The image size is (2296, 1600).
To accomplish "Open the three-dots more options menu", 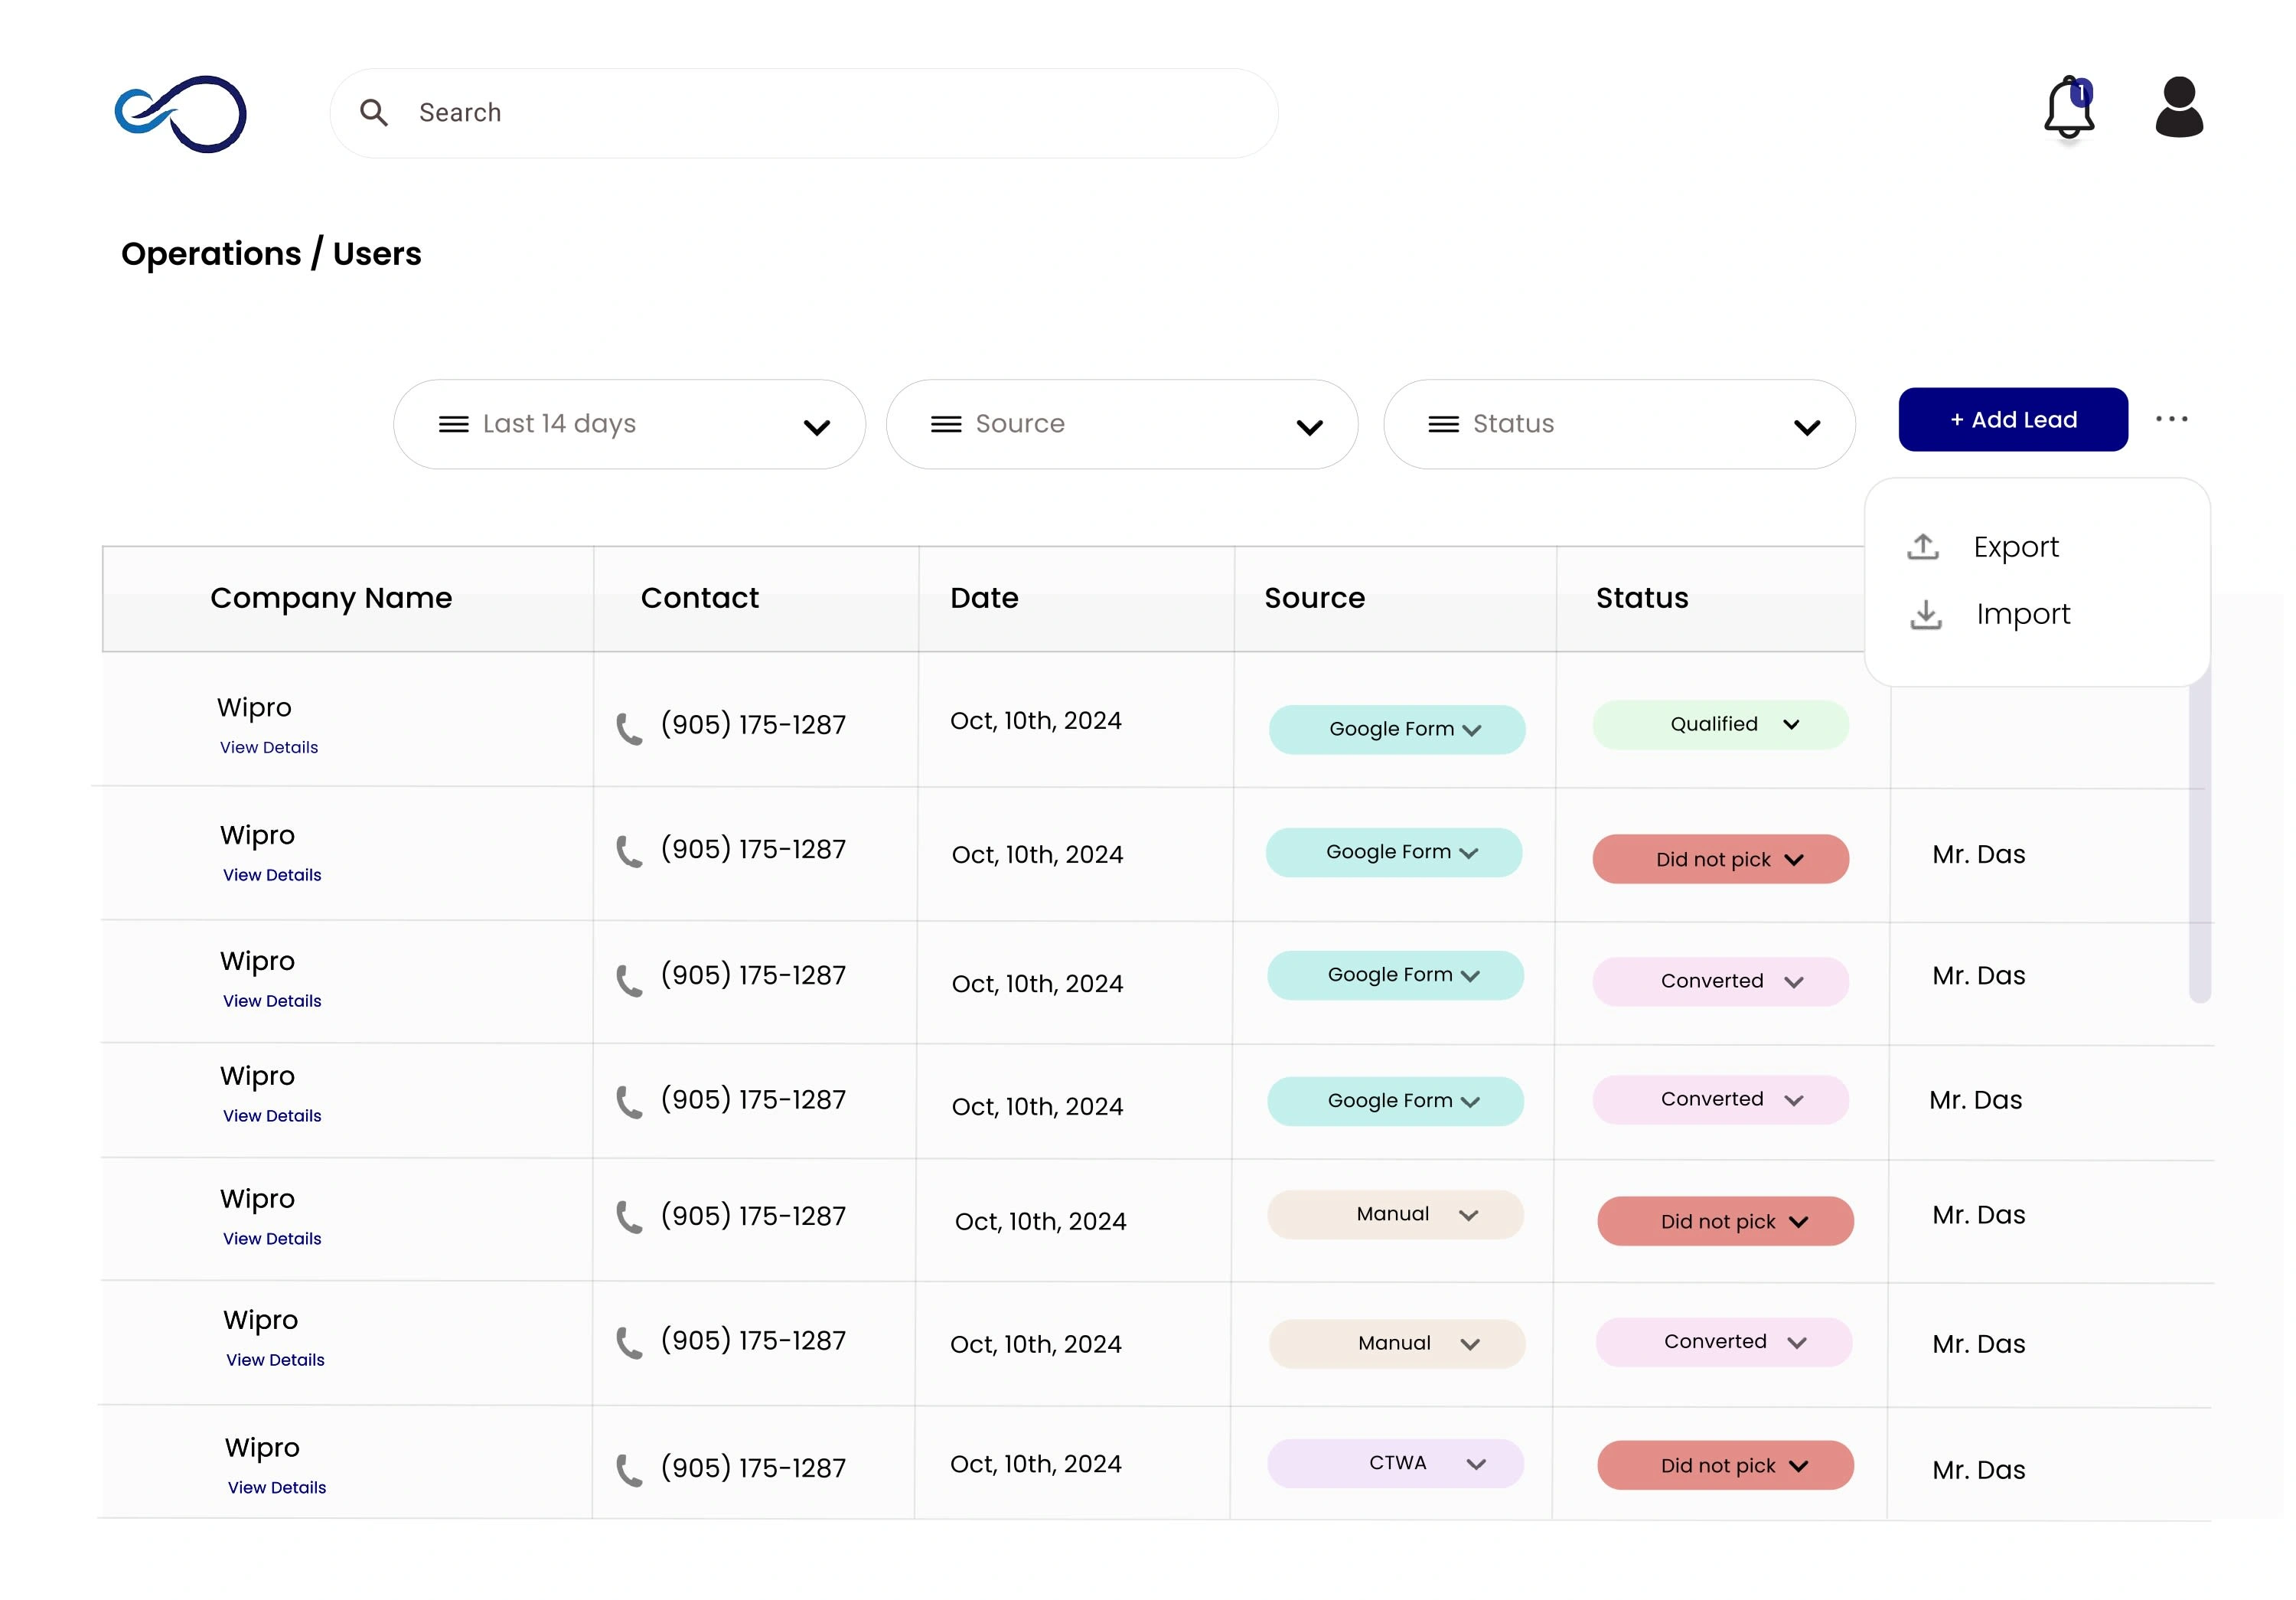I will (2171, 419).
